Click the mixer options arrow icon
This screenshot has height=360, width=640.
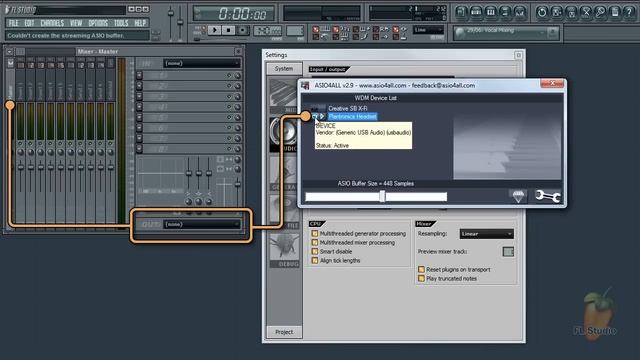tap(9, 52)
